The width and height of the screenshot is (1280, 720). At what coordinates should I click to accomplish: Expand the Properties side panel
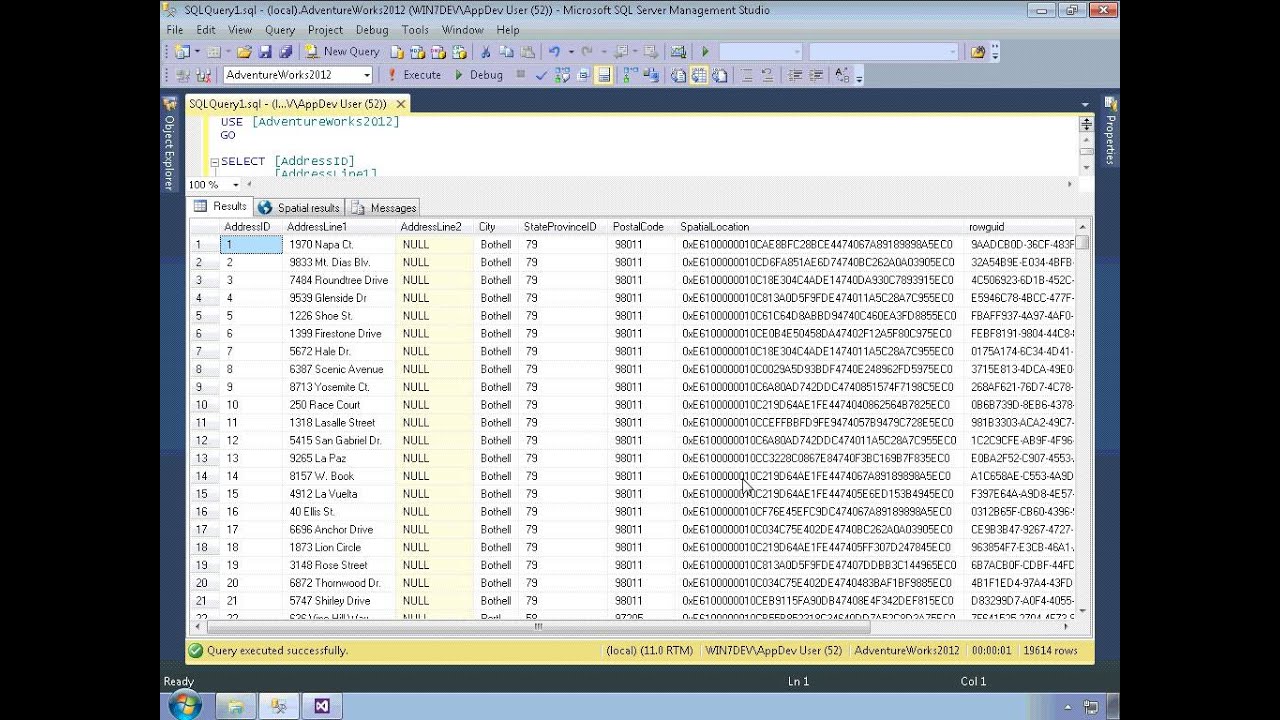(x=1110, y=130)
